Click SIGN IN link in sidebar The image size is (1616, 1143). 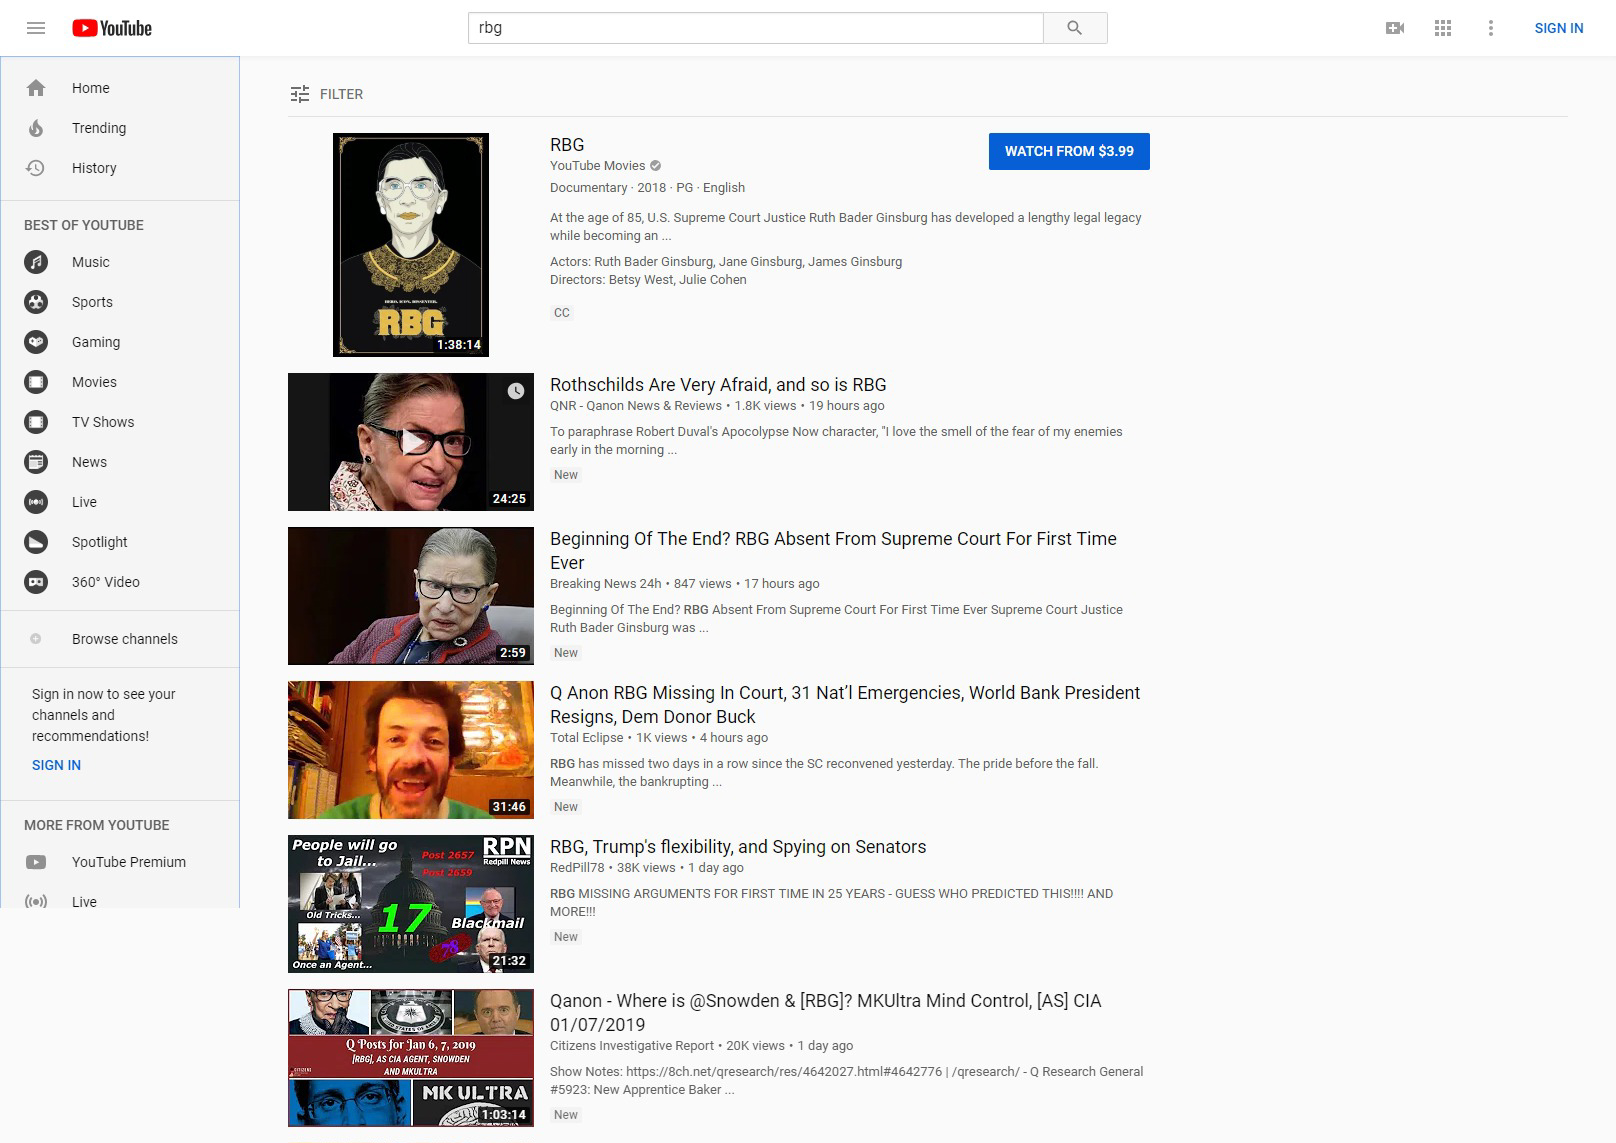(56, 765)
